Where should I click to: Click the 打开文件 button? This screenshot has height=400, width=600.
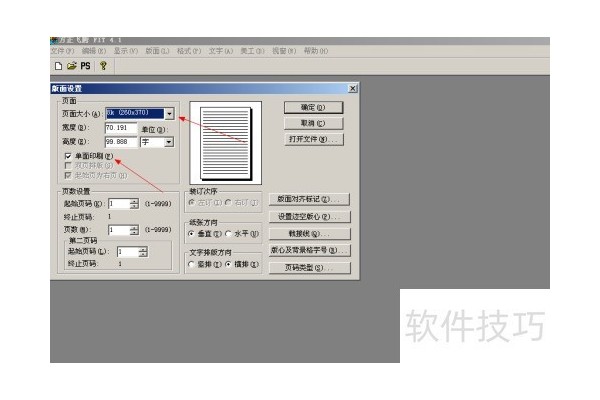[313, 139]
